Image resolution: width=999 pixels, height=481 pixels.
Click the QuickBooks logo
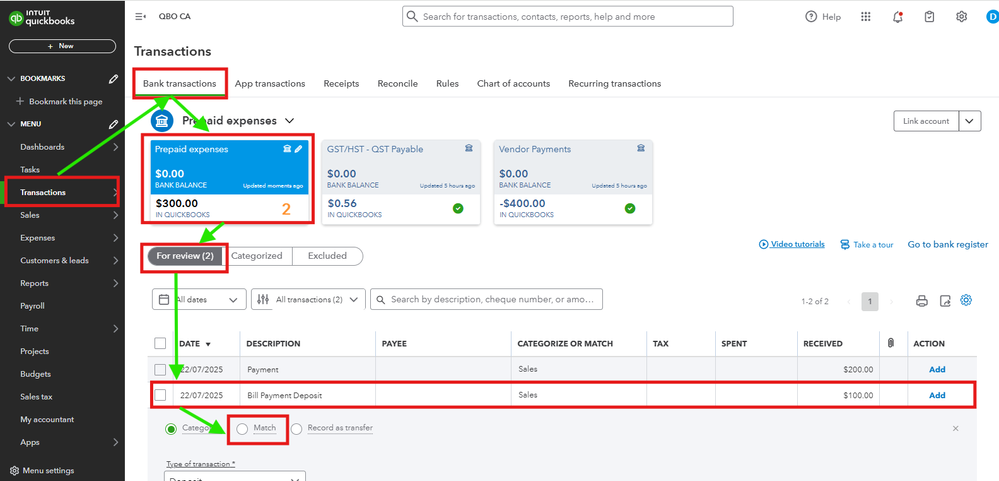[x=42, y=18]
